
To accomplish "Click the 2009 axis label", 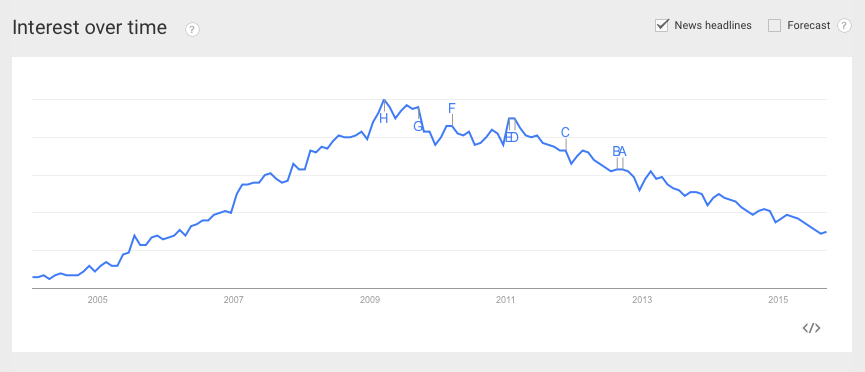I will tap(370, 300).
